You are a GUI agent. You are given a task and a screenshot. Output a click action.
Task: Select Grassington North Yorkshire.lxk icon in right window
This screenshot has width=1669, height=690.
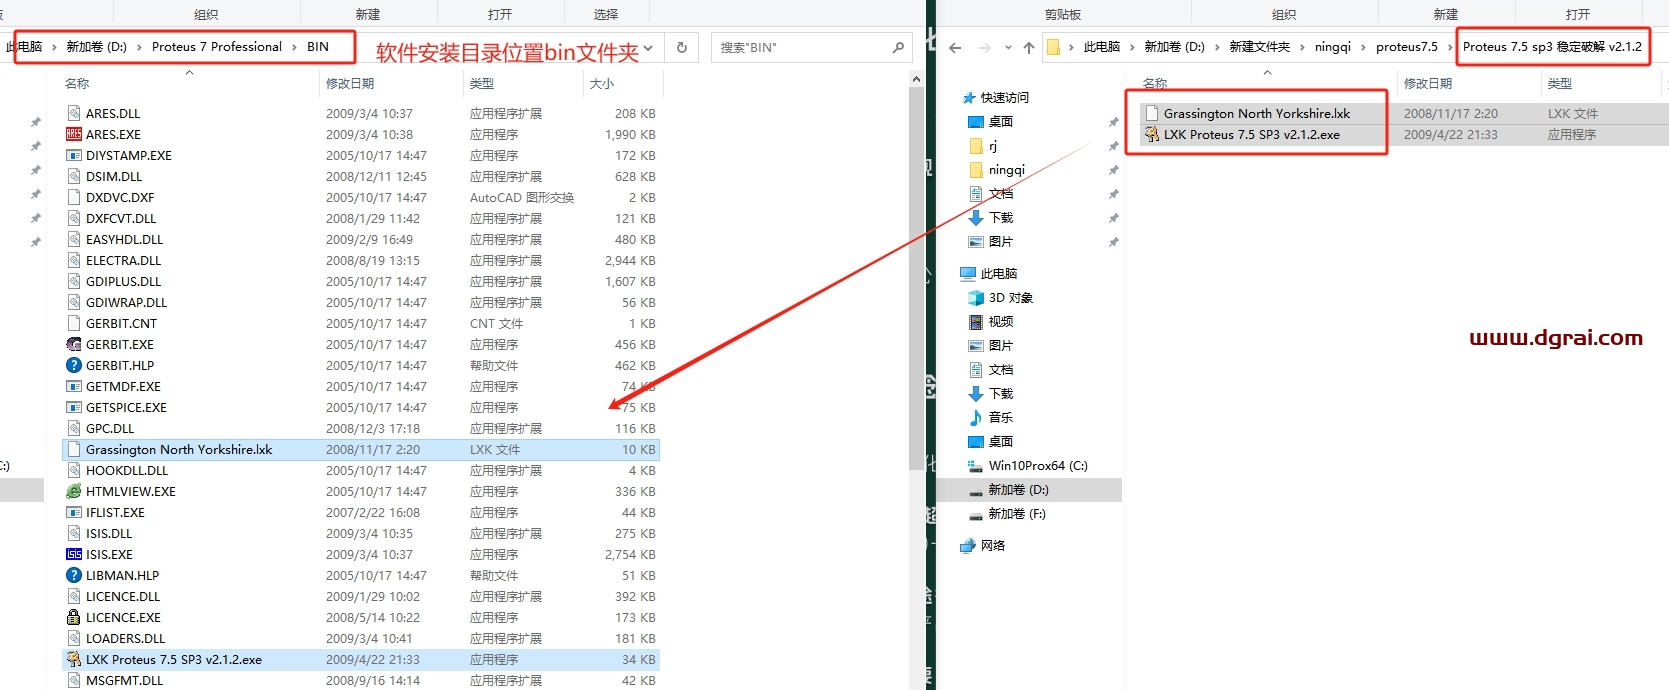click(1151, 113)
